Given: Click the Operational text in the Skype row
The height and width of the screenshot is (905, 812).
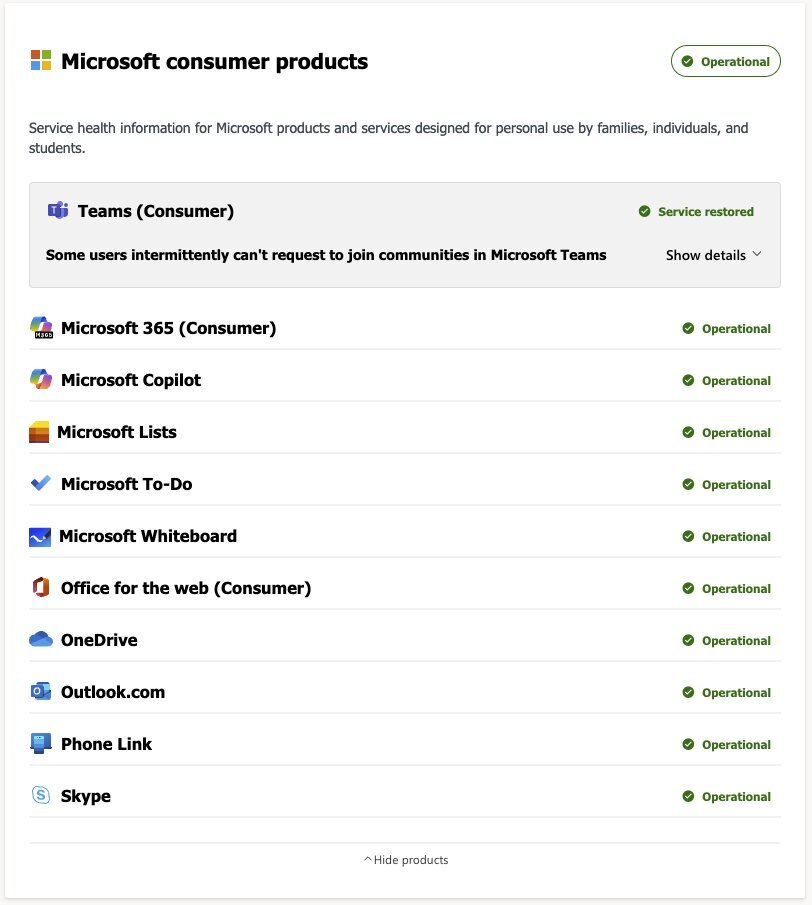Looking at the screenshot, I should [x=736, y=796].
